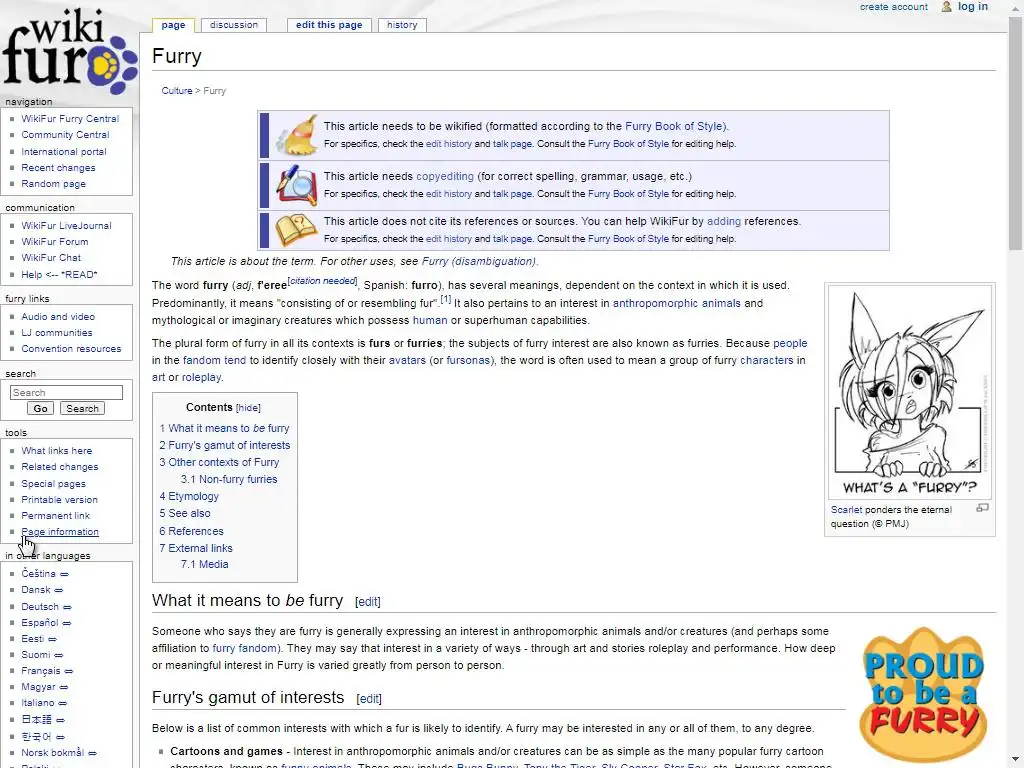View Recent changes

pos(58,168)
